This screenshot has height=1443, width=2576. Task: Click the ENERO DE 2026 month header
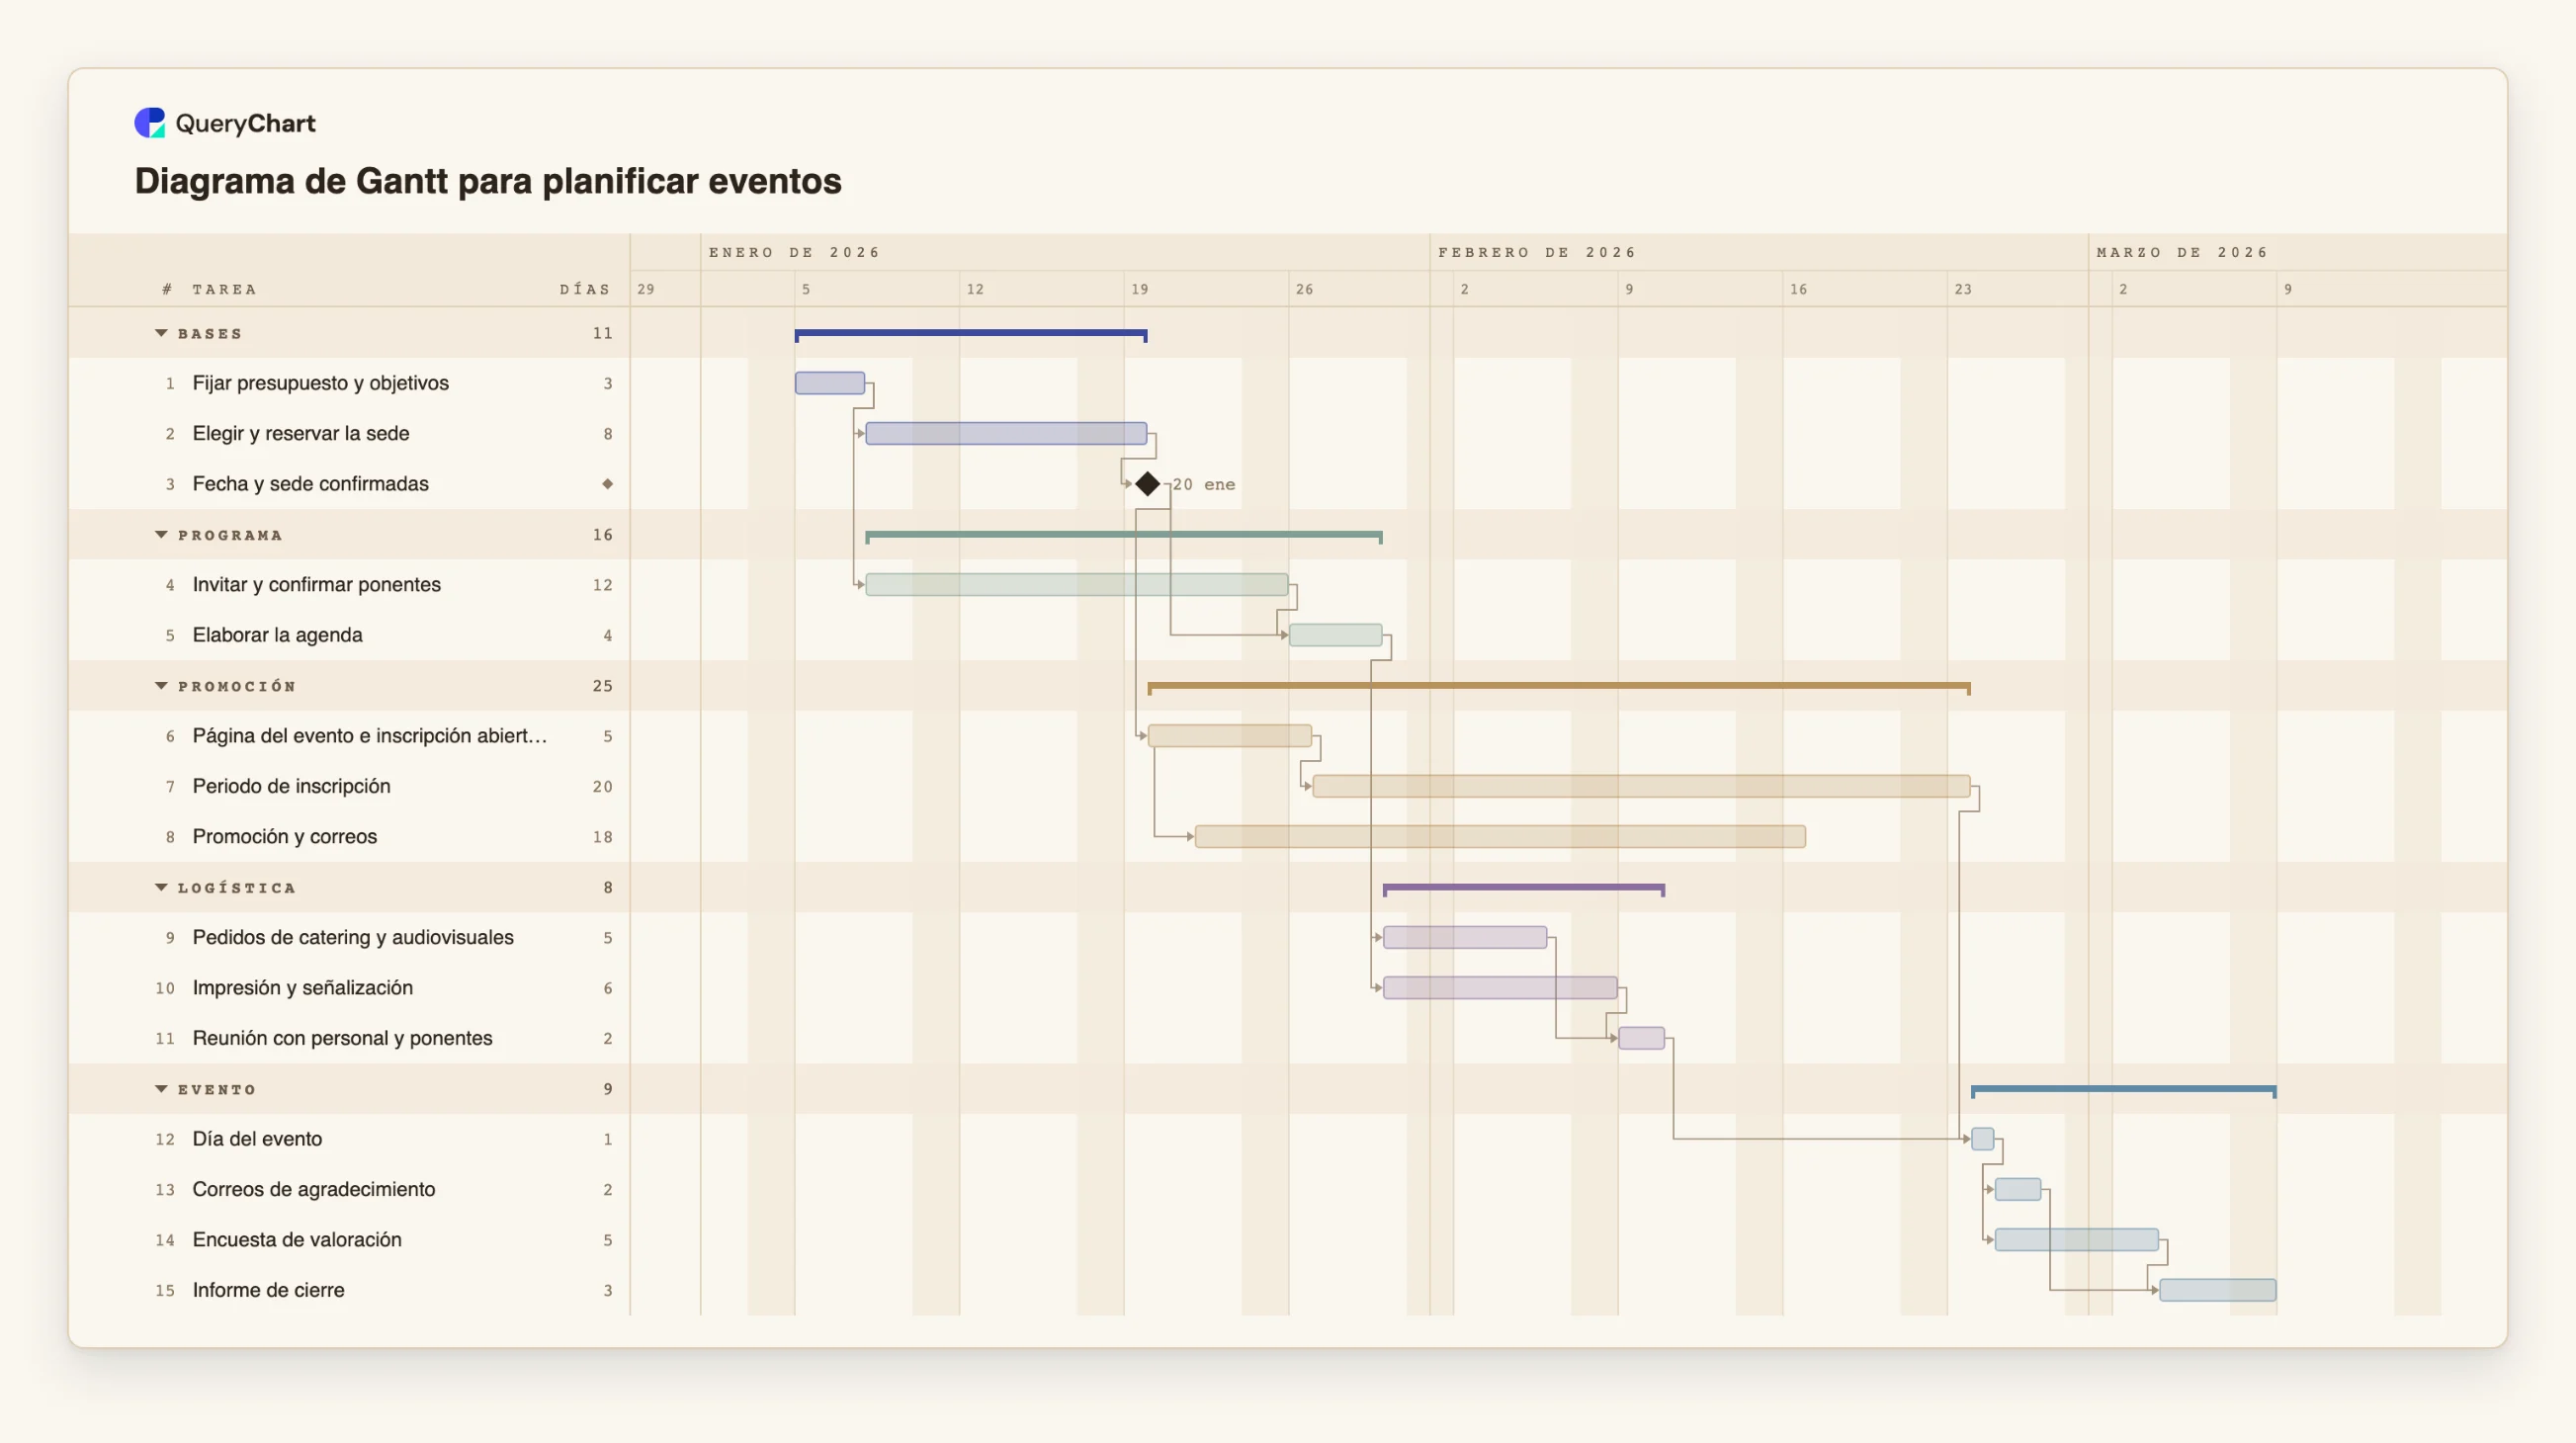pos(794,252)
